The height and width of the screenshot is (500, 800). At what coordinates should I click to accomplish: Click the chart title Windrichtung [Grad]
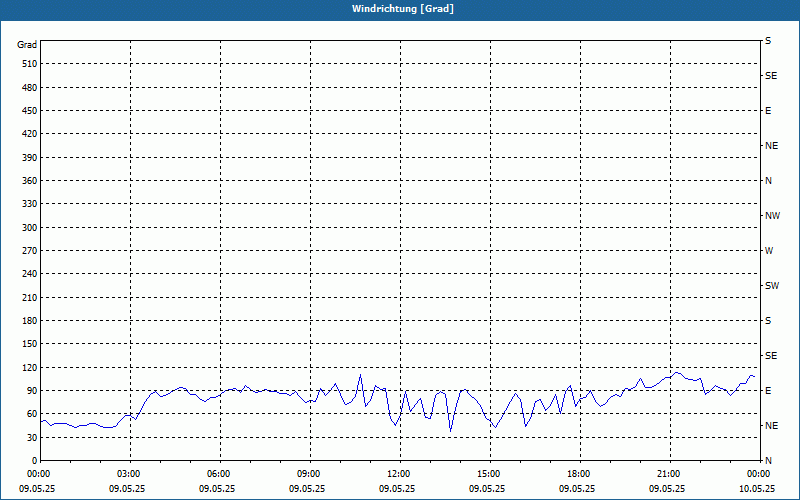pyautogui.click(x=403, y=9)
